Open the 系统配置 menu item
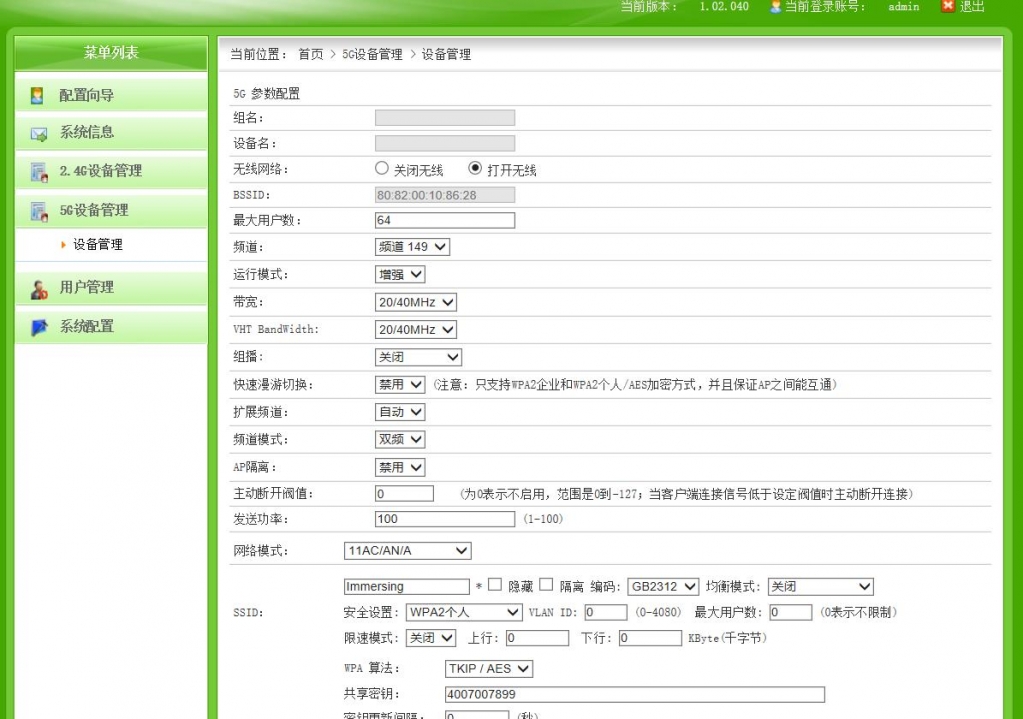Image resolution: width=1023 pixels, height=719 pixels. [x=111, y=326]
